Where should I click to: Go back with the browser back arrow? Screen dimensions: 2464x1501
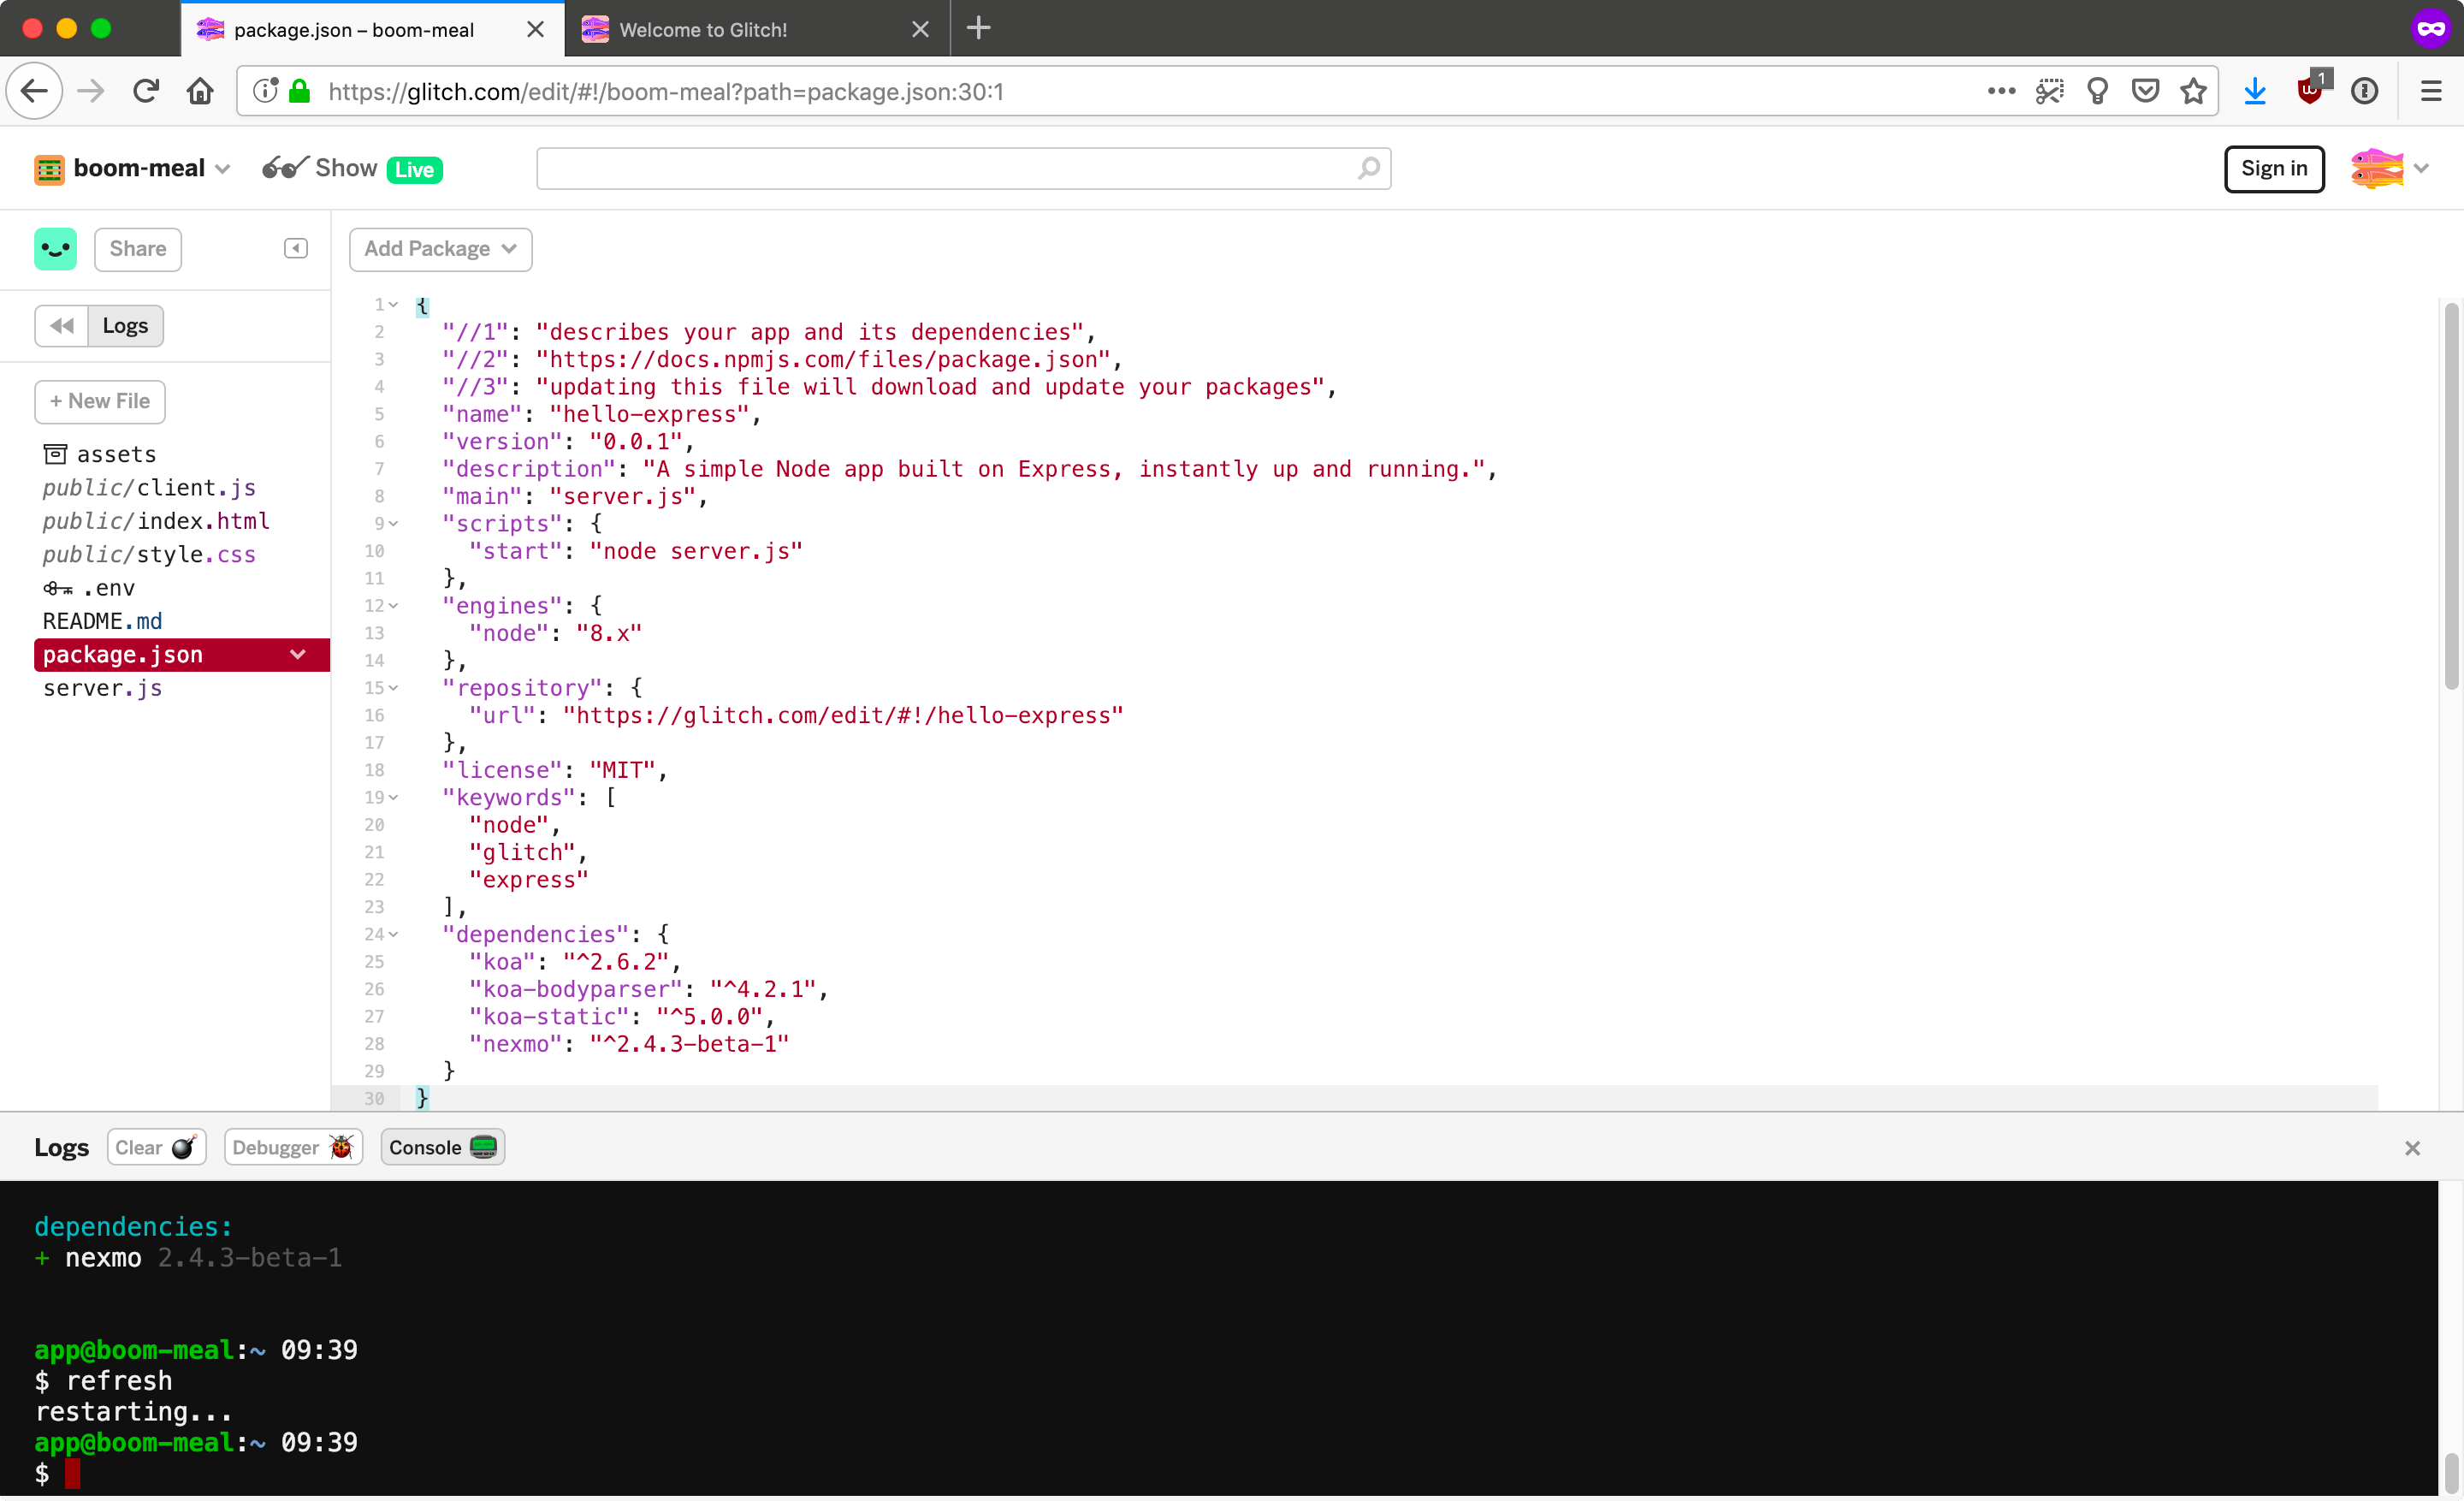point(35,92)
